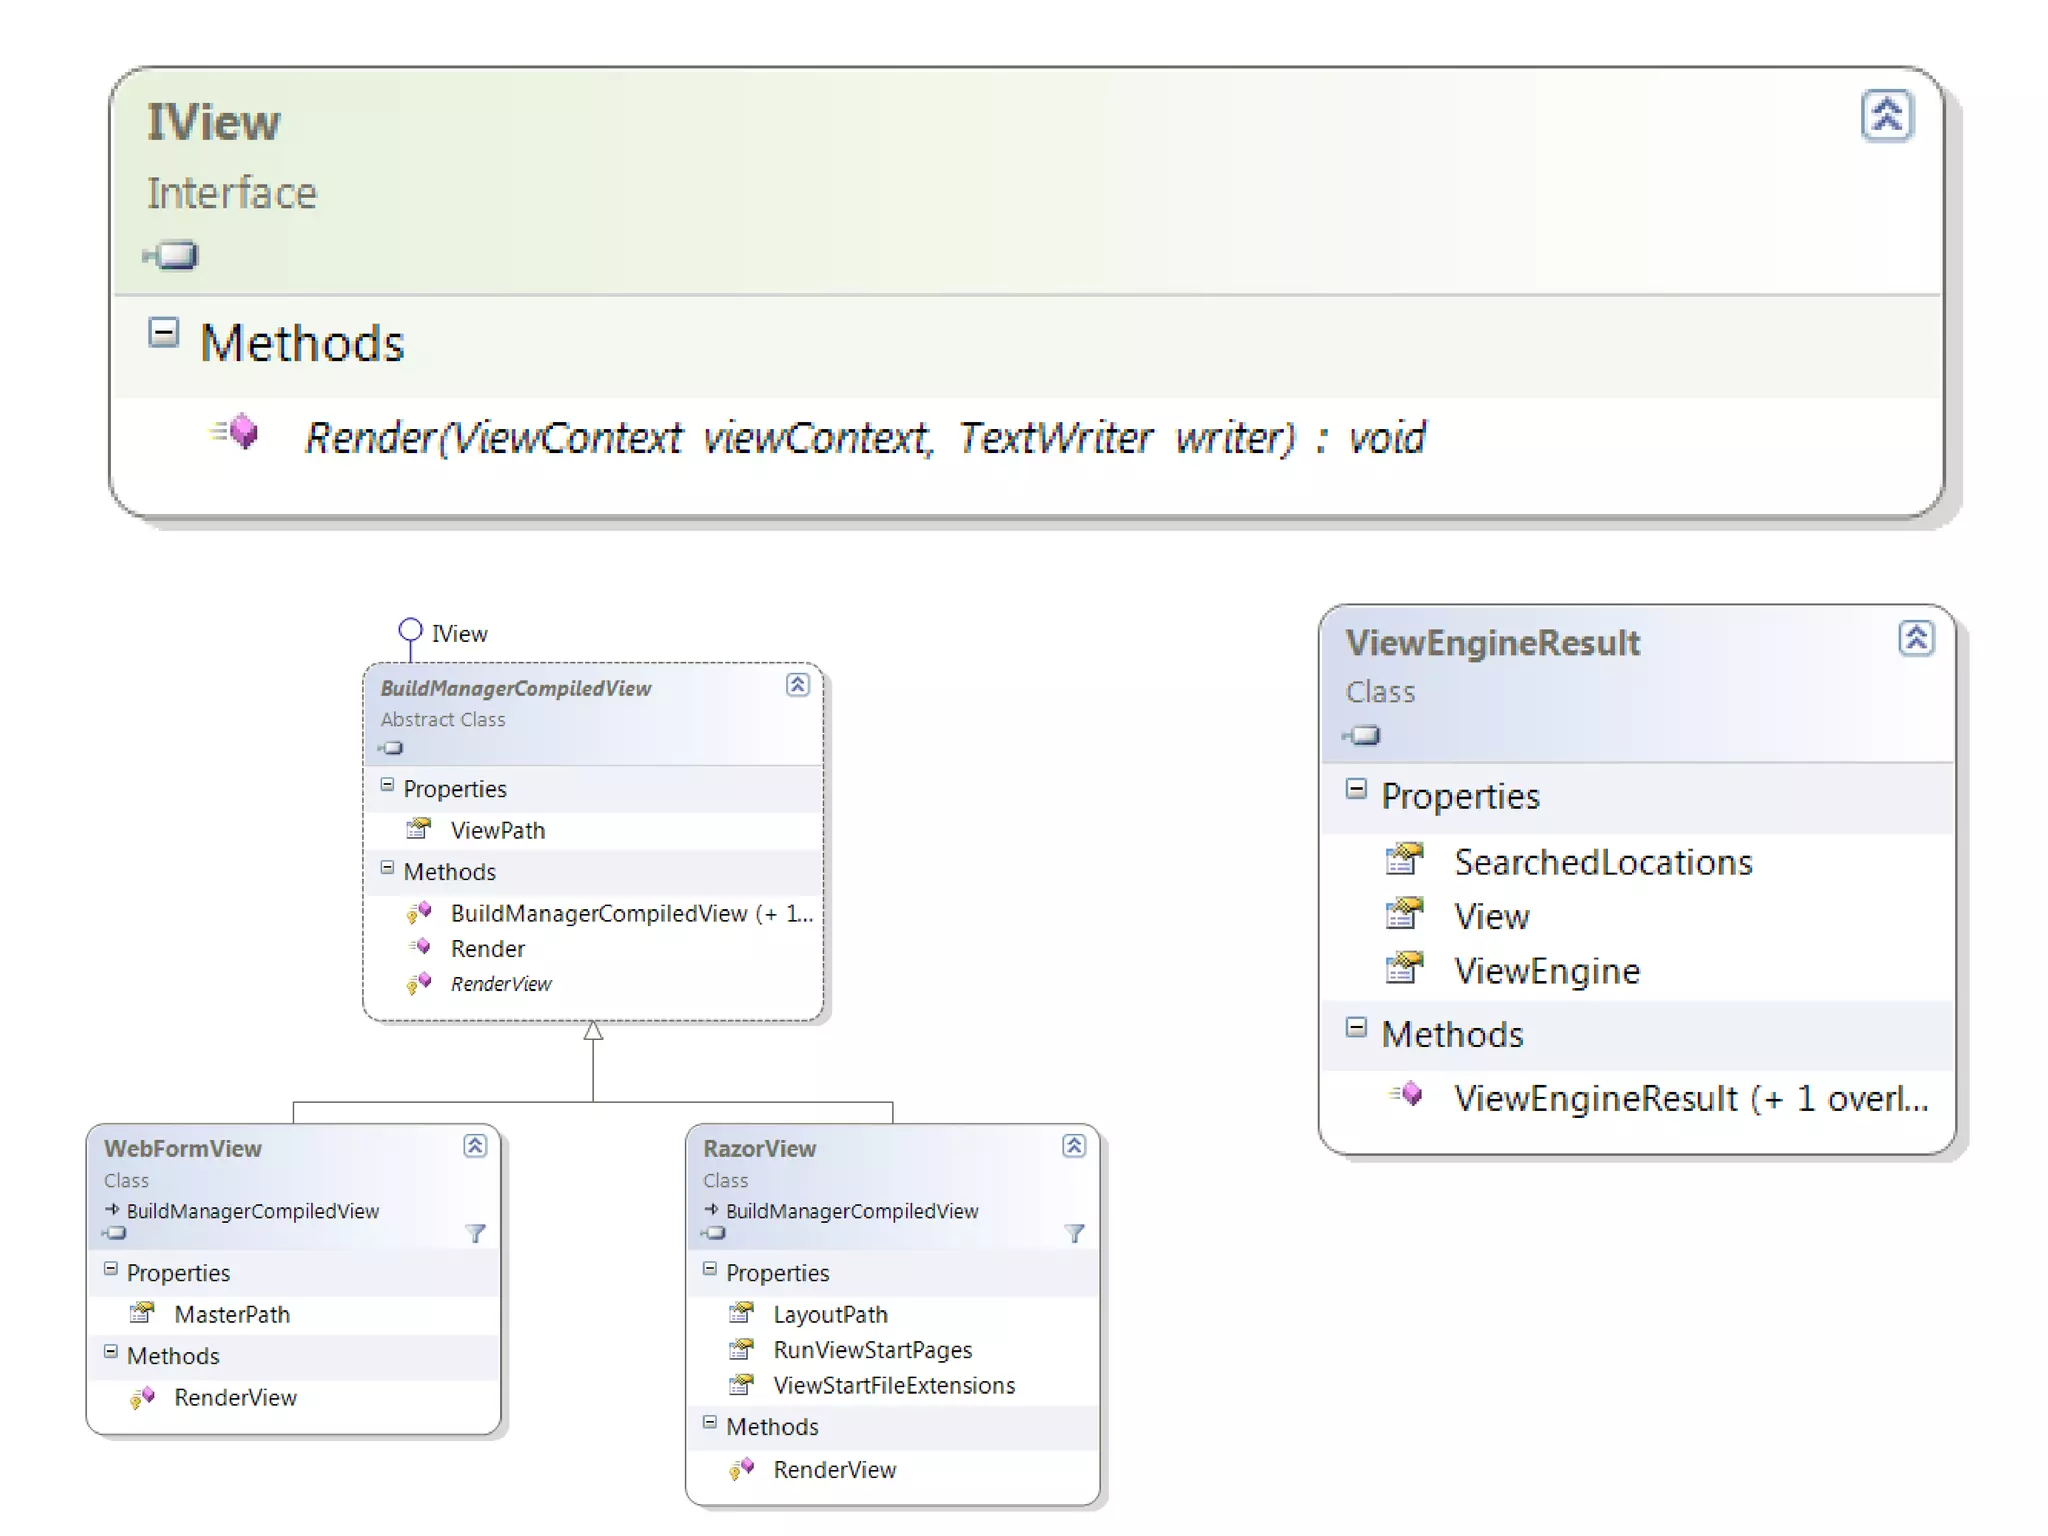Collapse ViewEngineResult Methods section
Image resolution: width=2048 pixels, height=1536 pixels.
point(1356,1028)
